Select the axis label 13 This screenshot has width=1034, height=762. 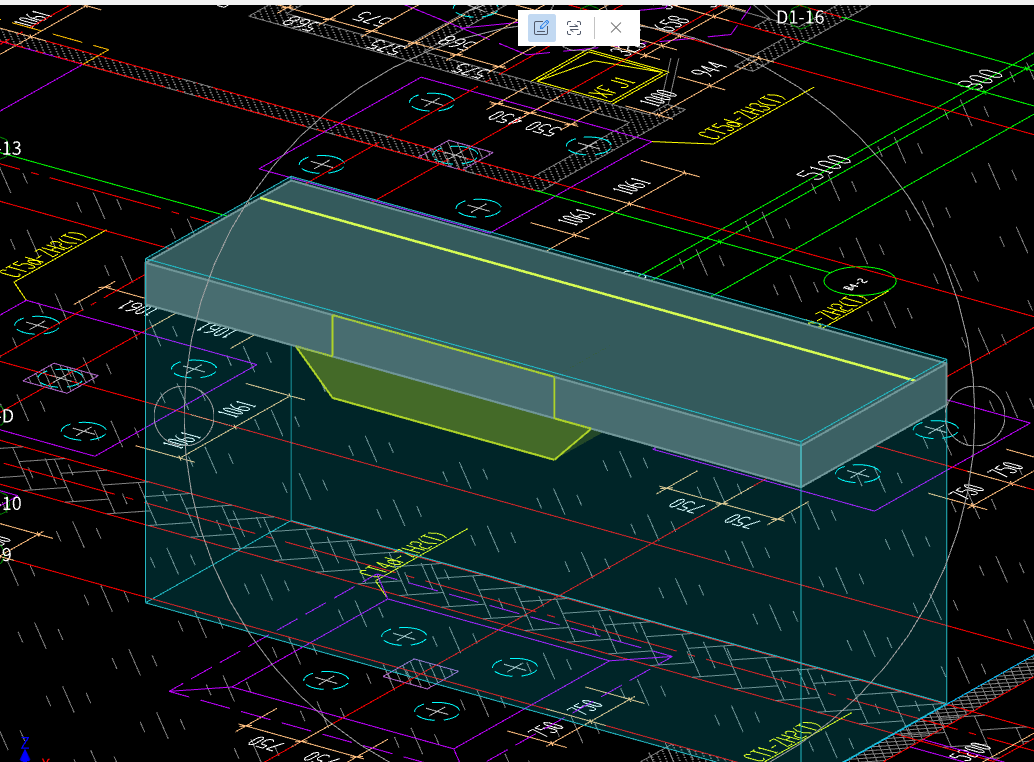[12, 148]
